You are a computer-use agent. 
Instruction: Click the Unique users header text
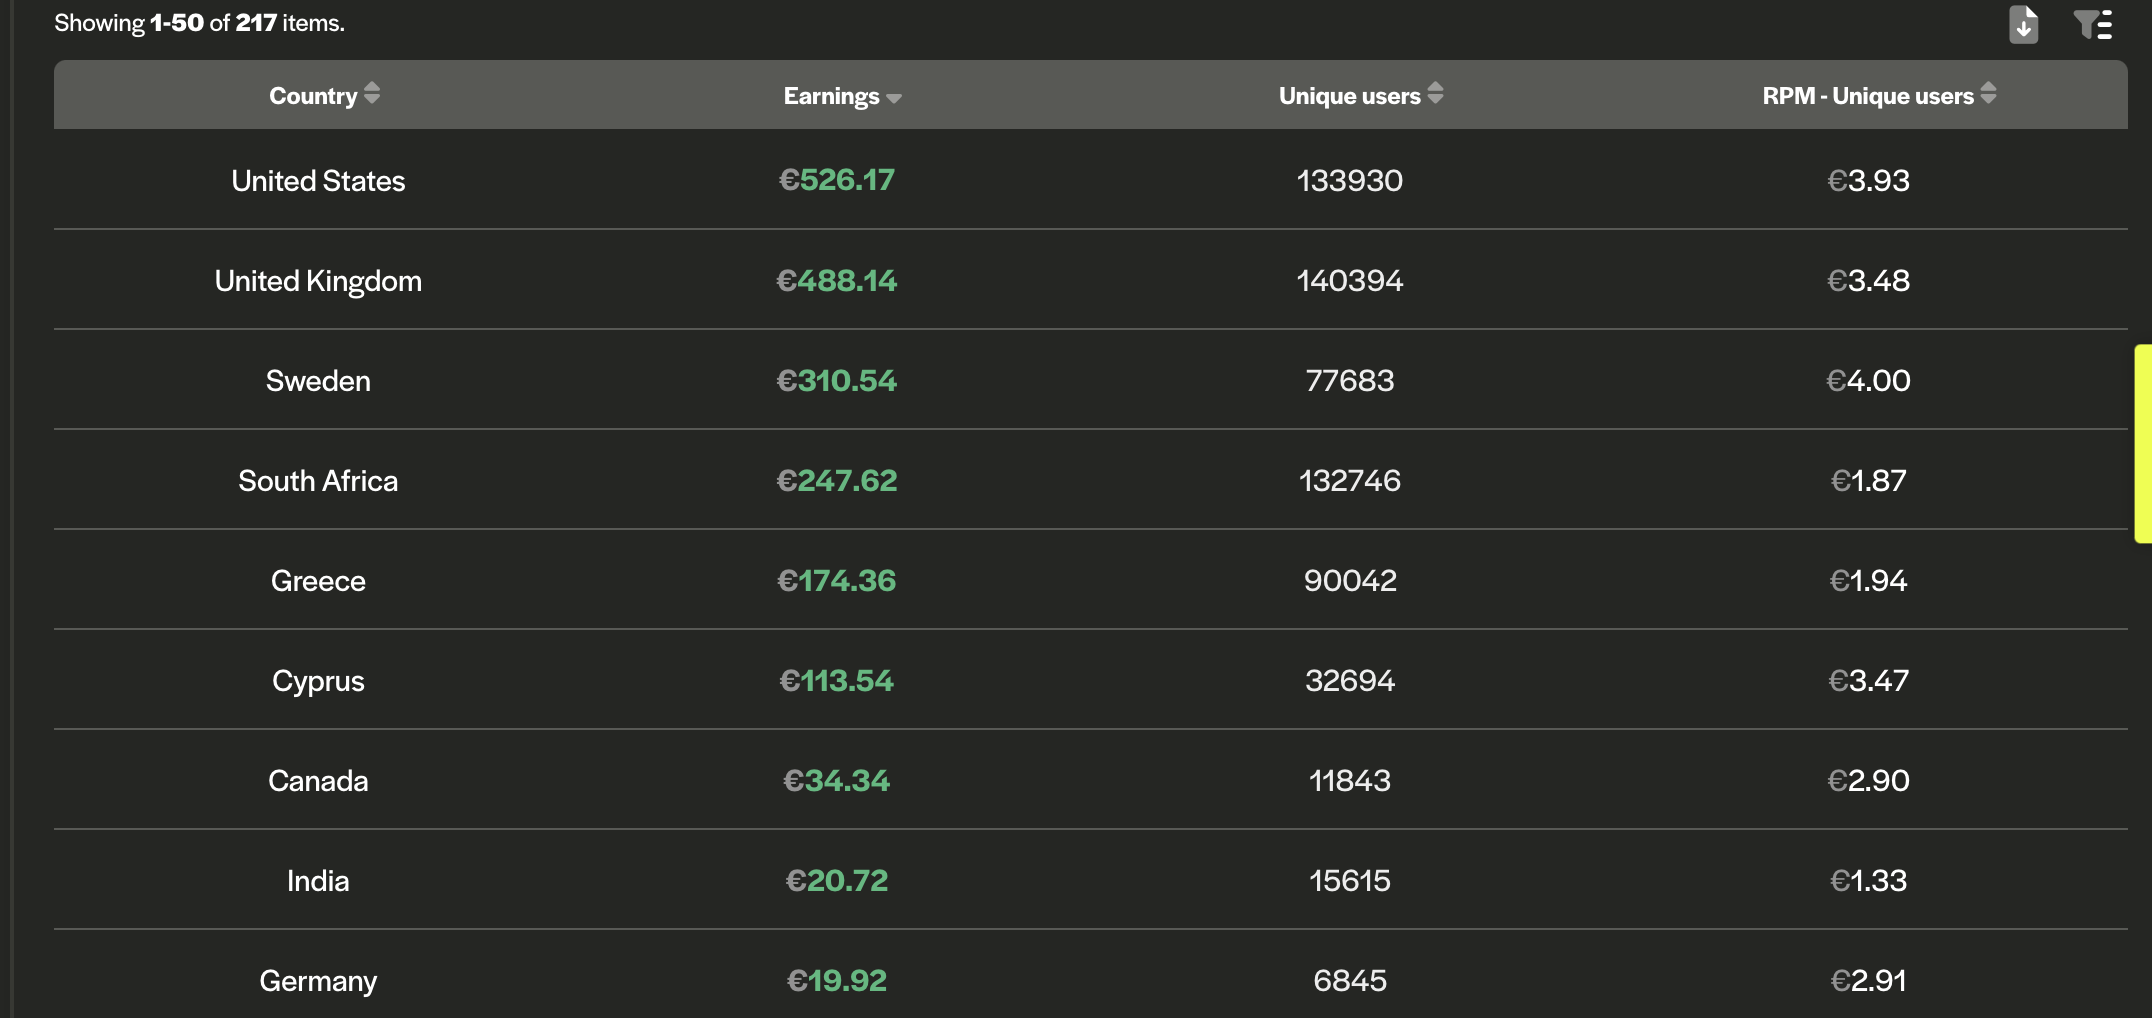coord(1349,96)
